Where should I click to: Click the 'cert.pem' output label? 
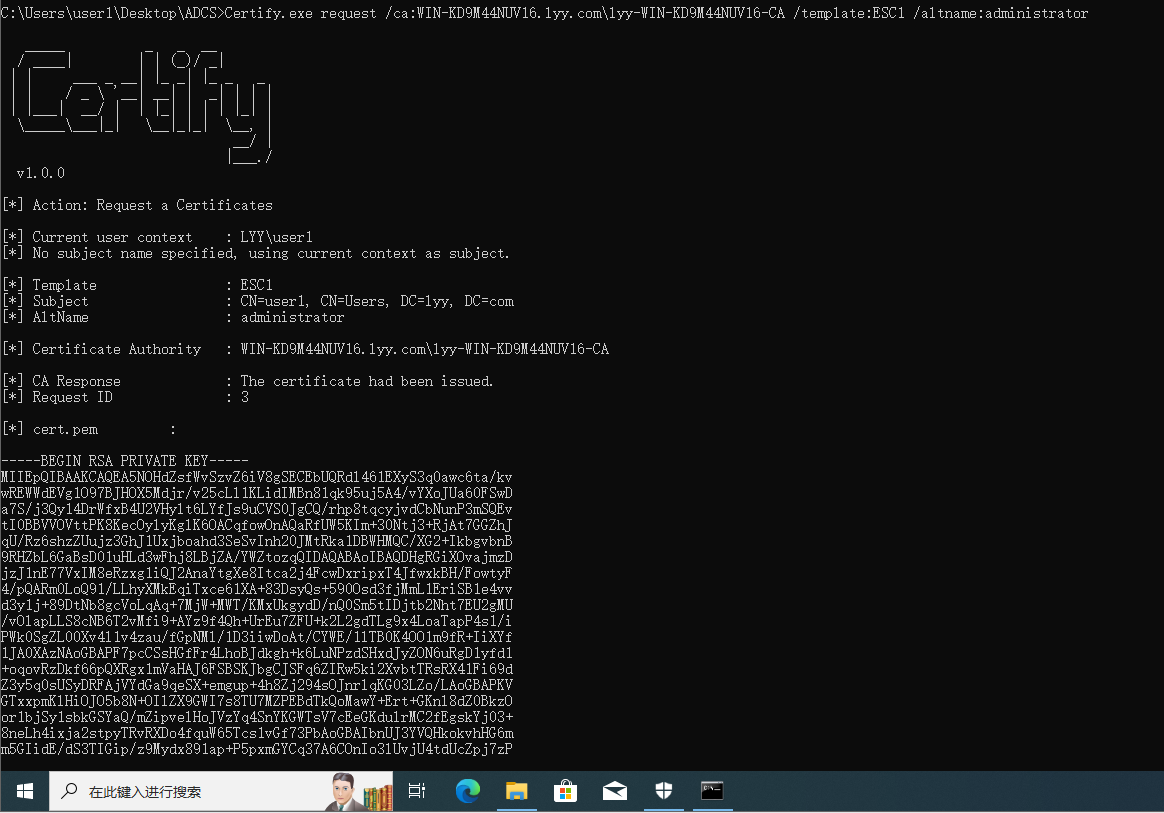[x=65, y=429]
